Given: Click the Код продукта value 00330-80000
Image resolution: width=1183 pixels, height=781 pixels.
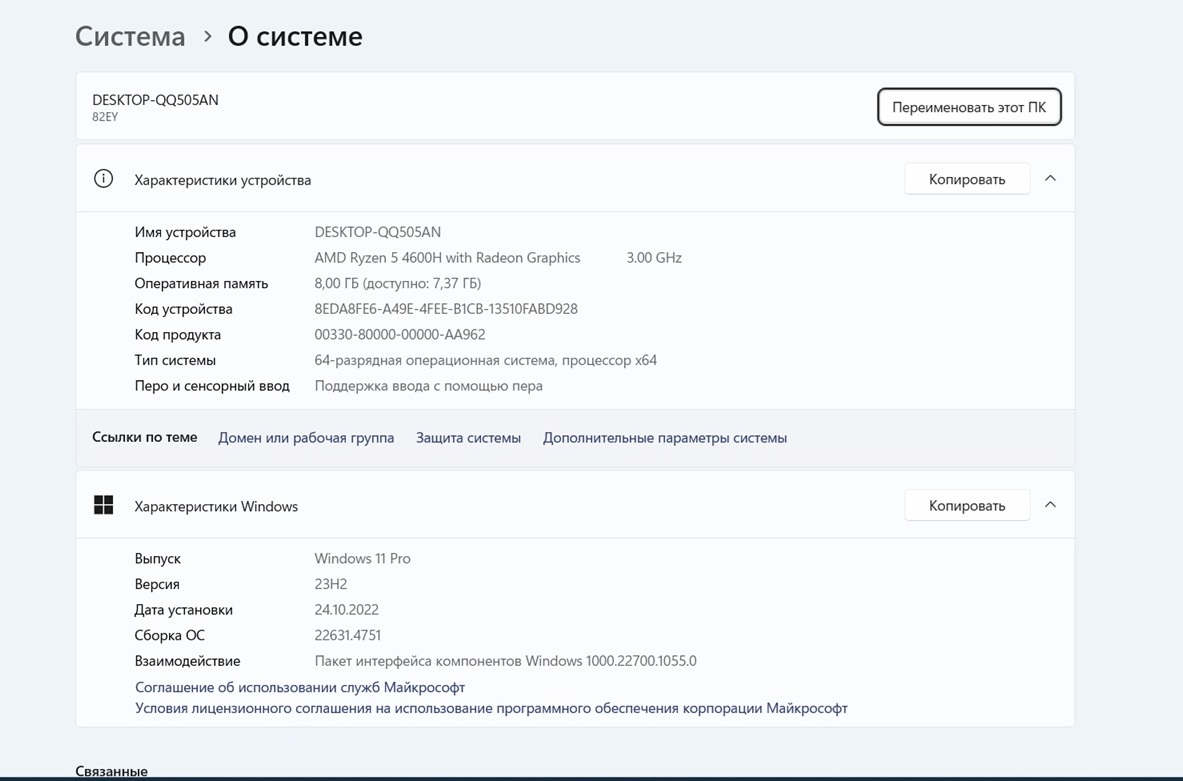Looking at the screenshot, I should [400, 335].
